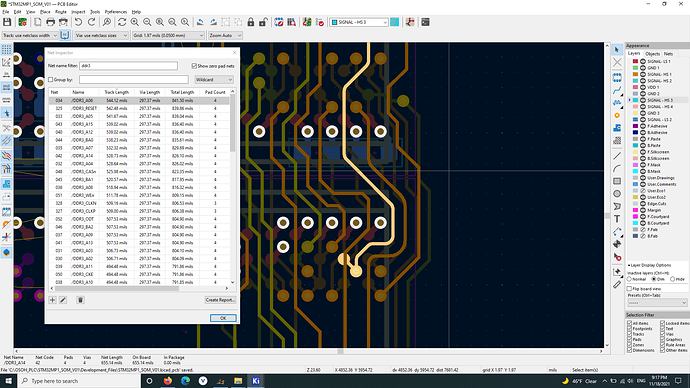
Task: Toggle Vias in Selection Filter
Action: click(663, 334)
